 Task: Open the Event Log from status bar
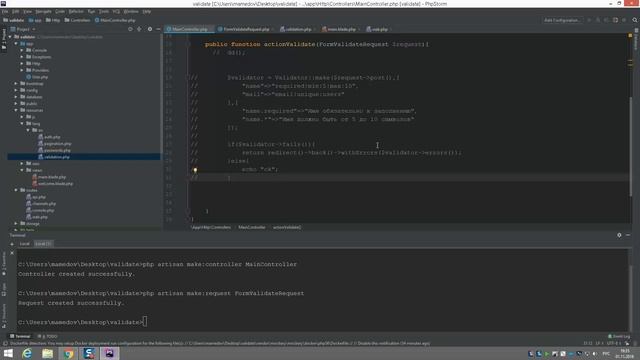(x=619, y=336)
